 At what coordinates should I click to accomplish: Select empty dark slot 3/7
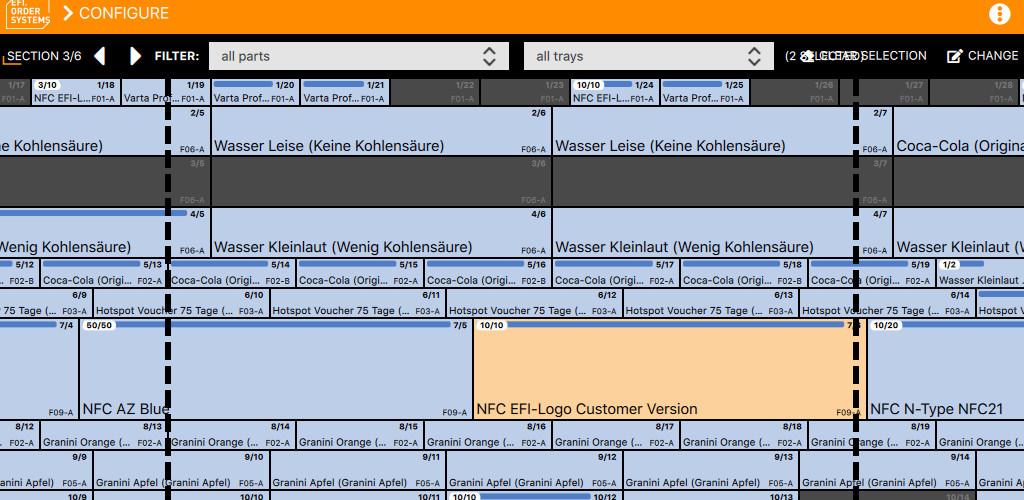tap(722, 181)
